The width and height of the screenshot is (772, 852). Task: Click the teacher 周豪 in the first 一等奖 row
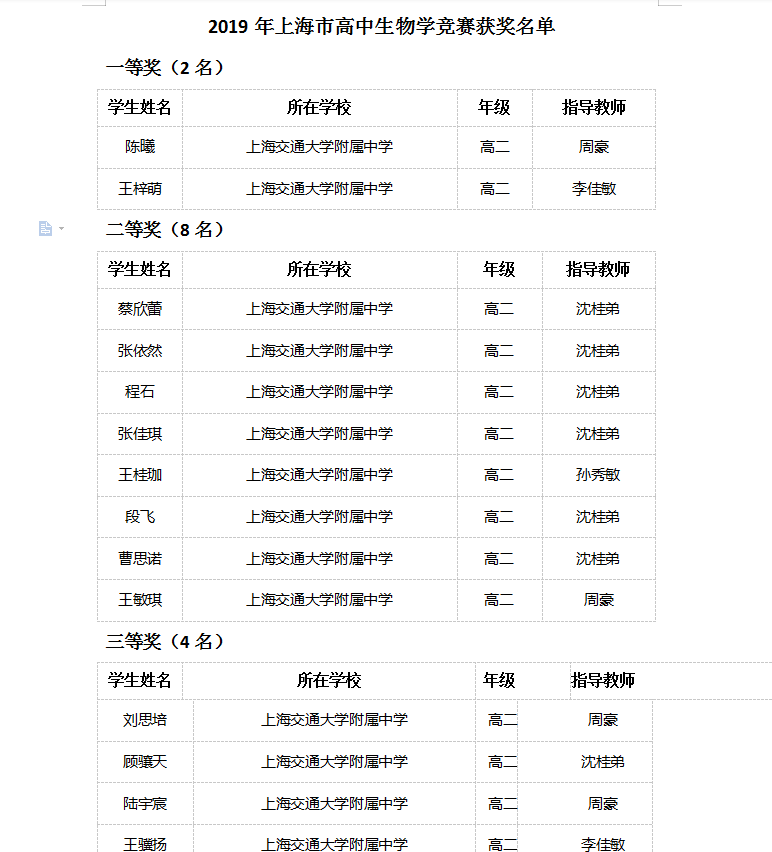click(594, 147)
